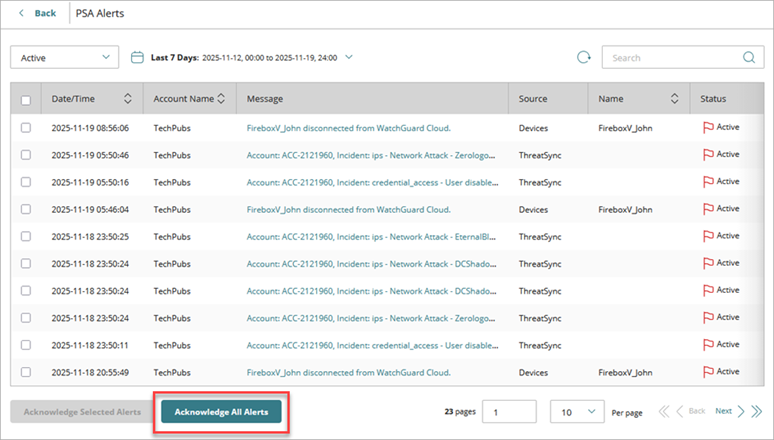Click the 23 pages label

tap(460, 411)
